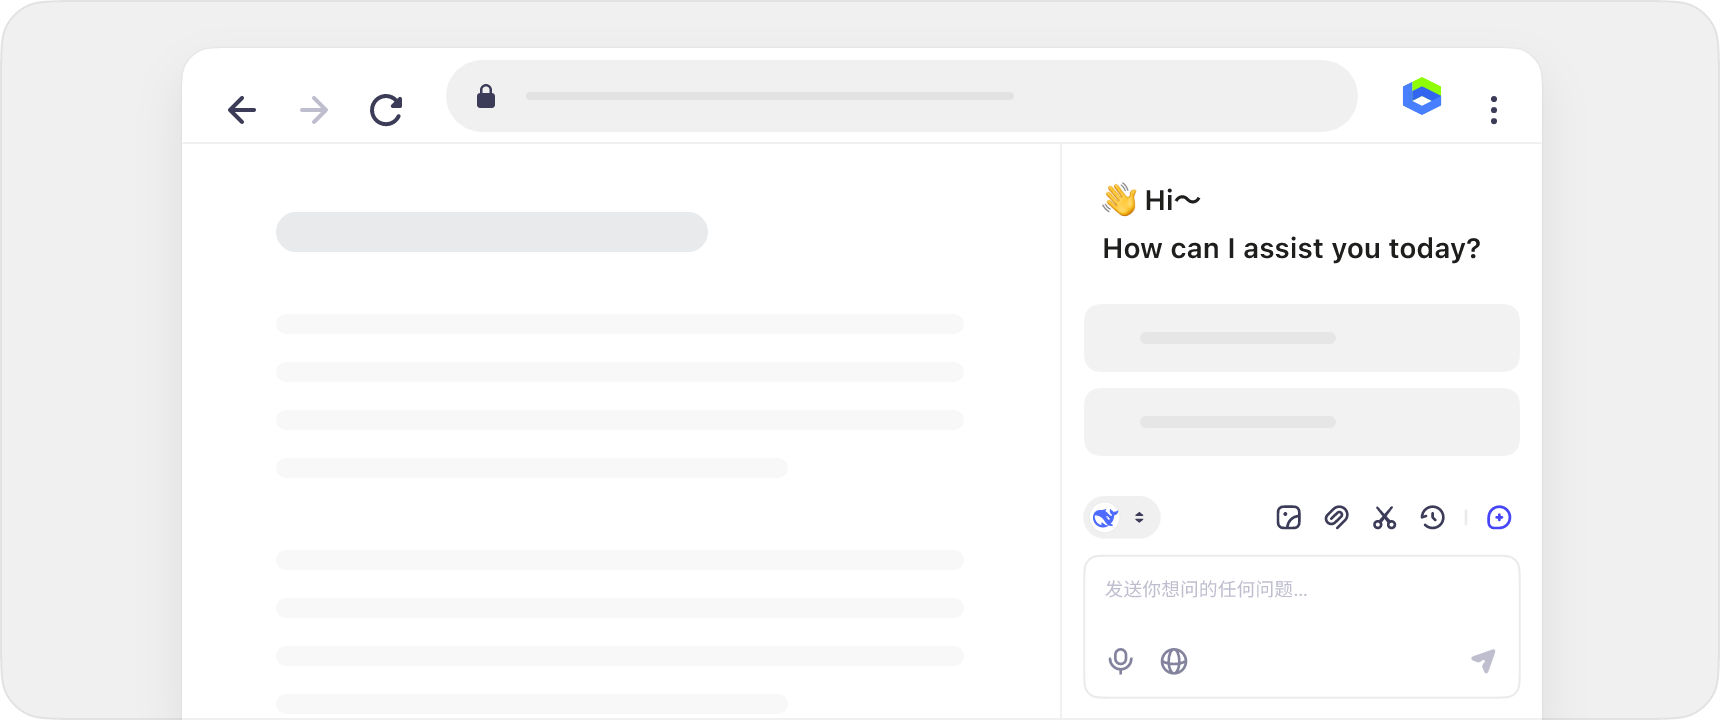Toggle microphone voice input
Screen dimensions: 1720x720
pyautogui.click(x=1121, y=661)
